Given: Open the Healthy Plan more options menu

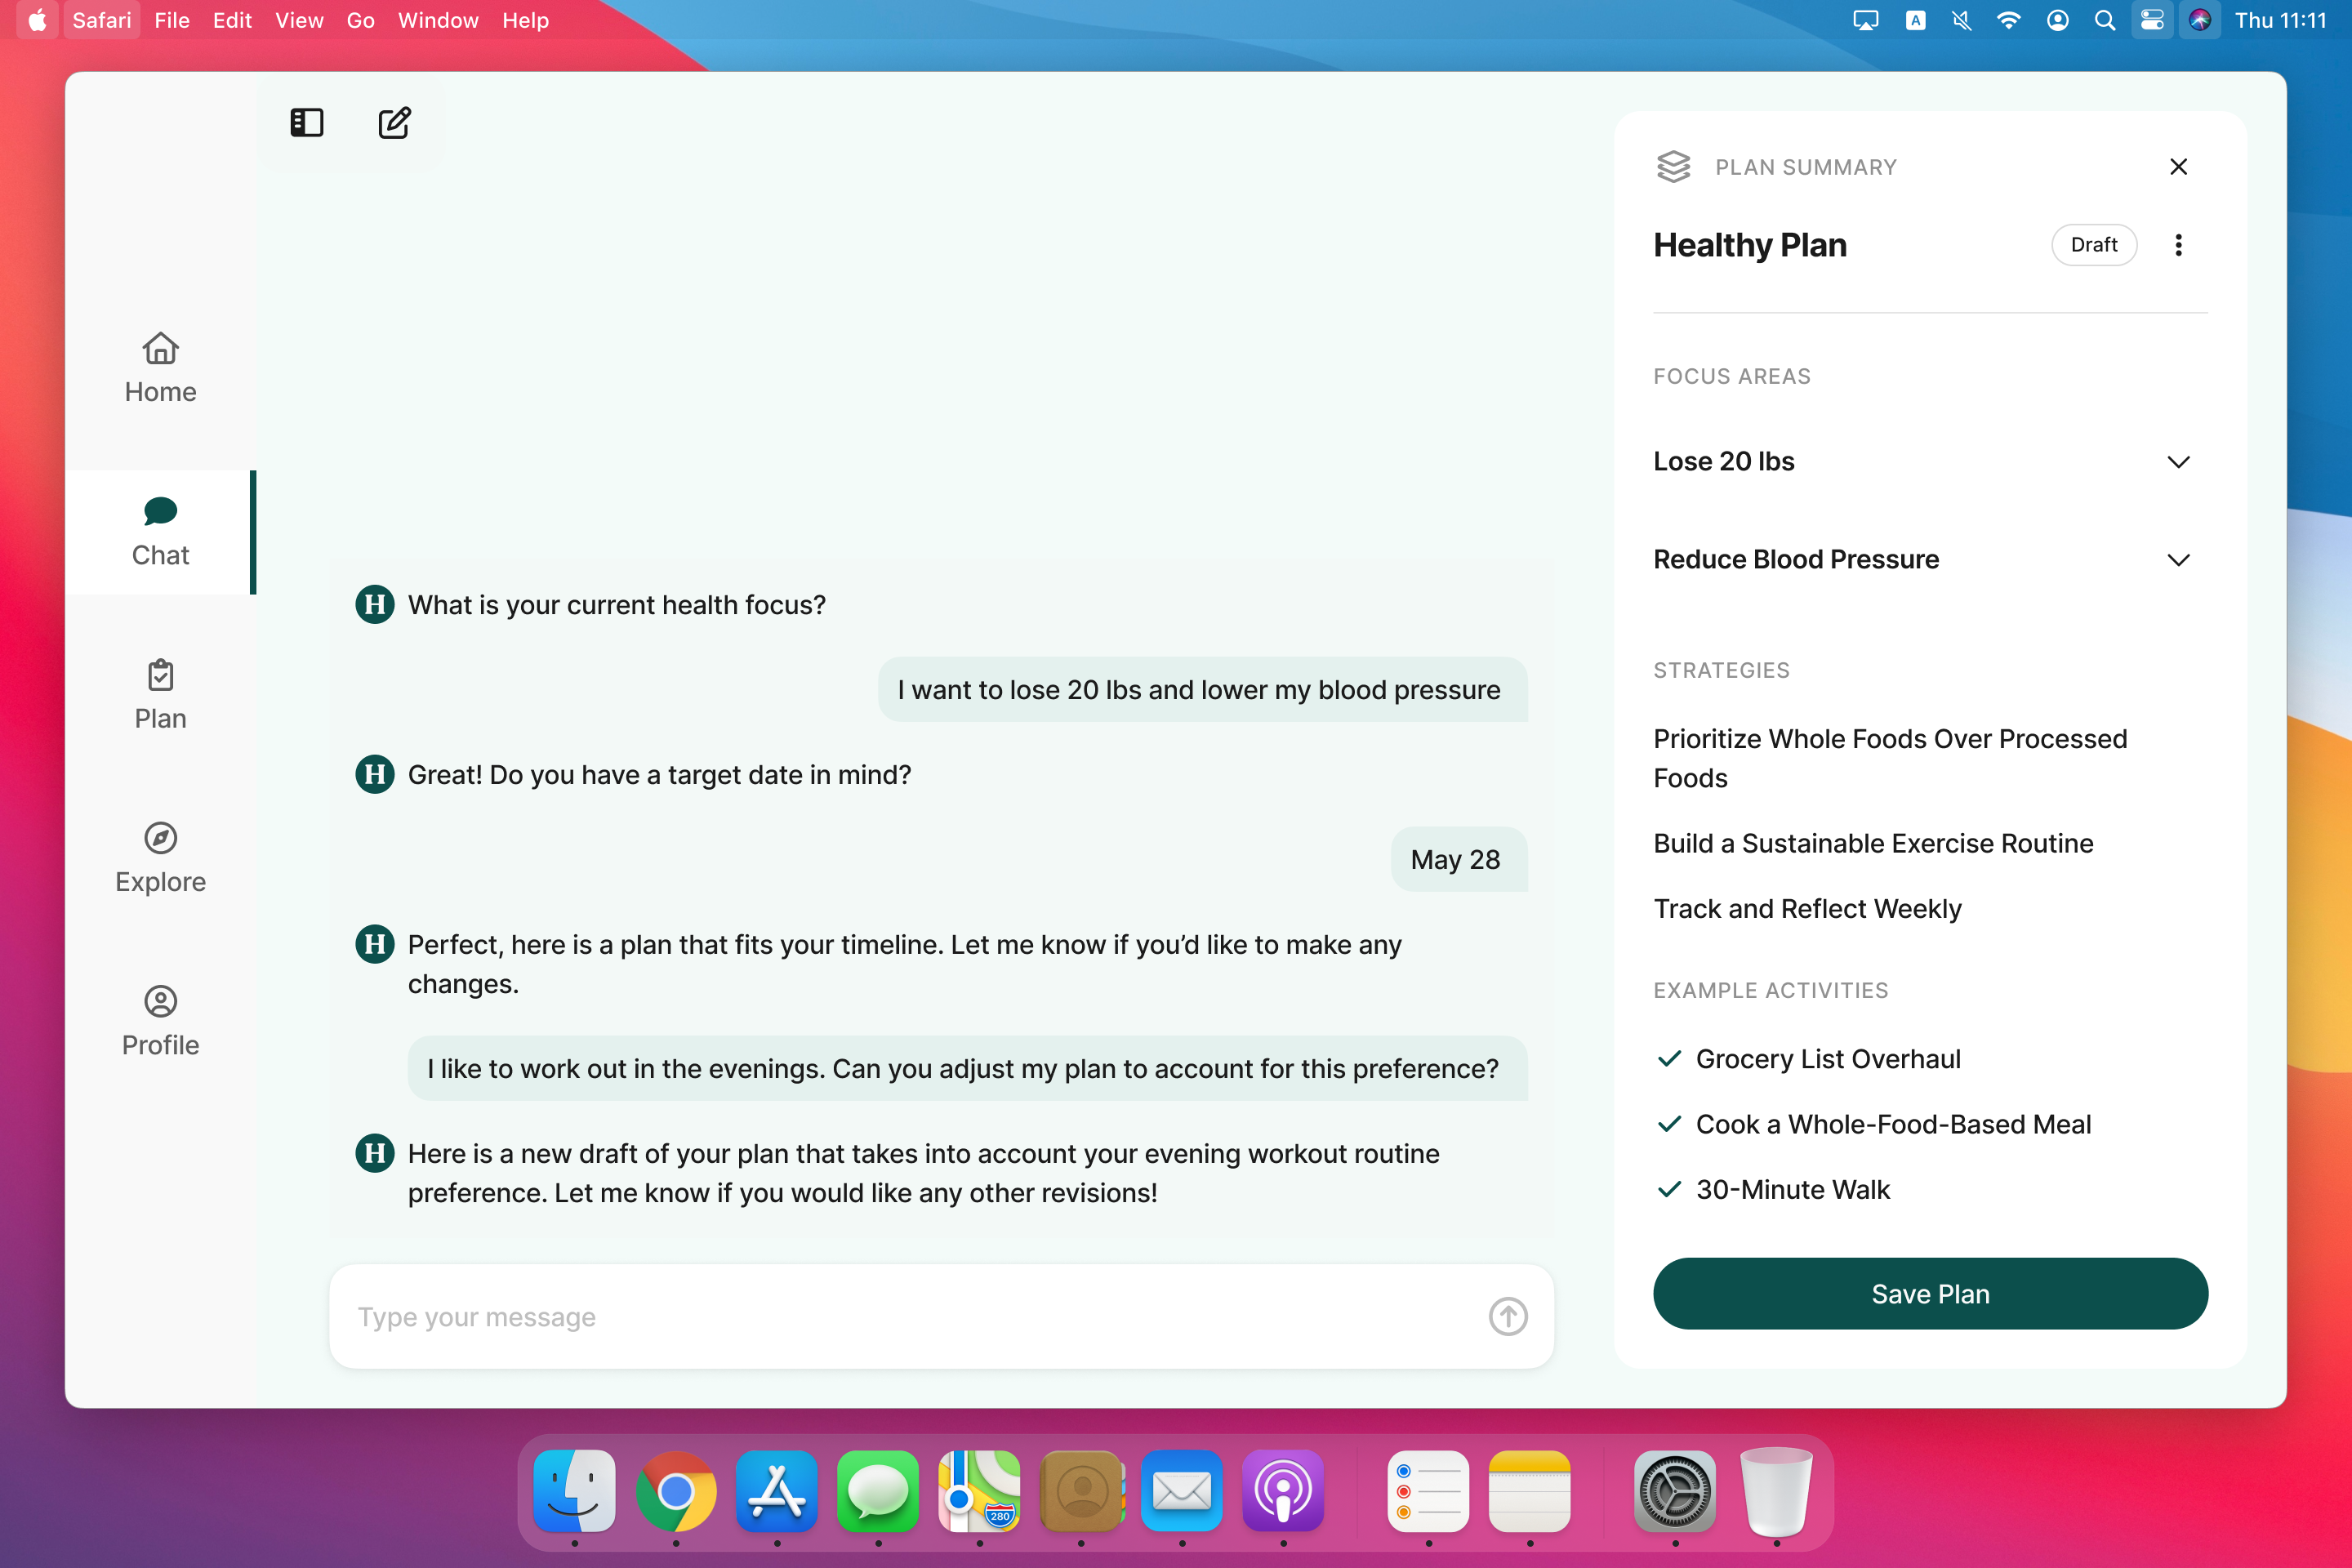Looking at the screenshot, I should (2178, 245).
